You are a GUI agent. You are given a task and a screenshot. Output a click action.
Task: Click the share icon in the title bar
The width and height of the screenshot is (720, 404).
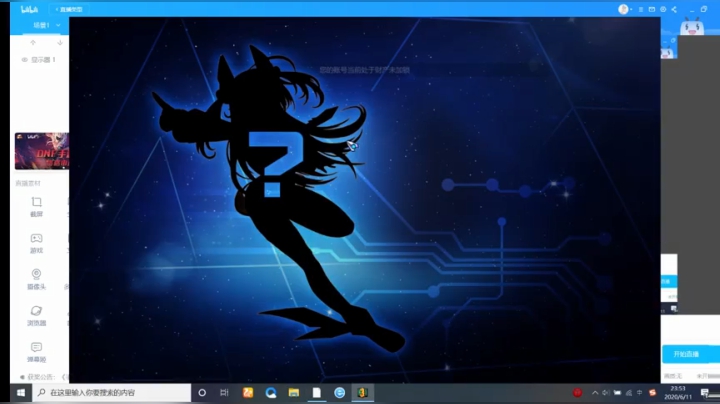pyautogui.click(x=674, y=9)
